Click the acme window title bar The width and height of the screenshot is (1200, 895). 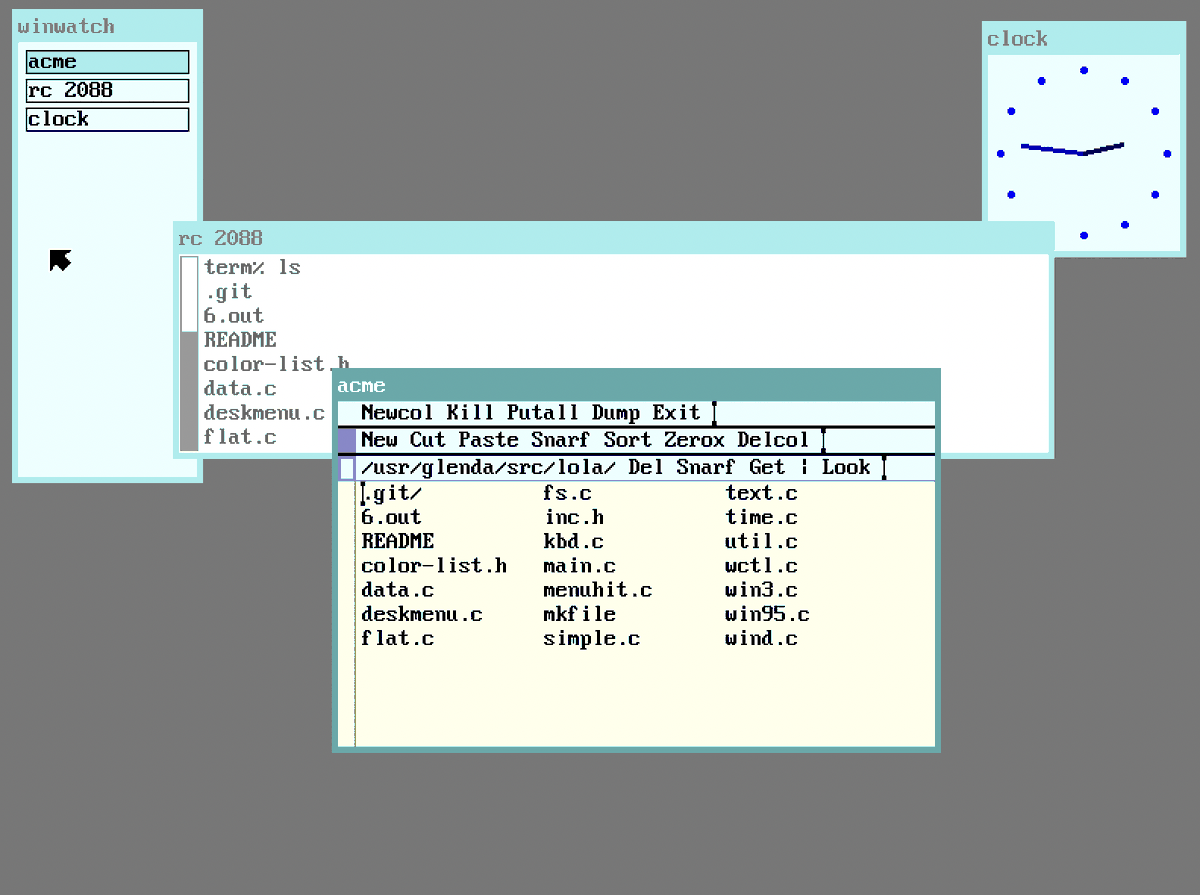[636, 386]
